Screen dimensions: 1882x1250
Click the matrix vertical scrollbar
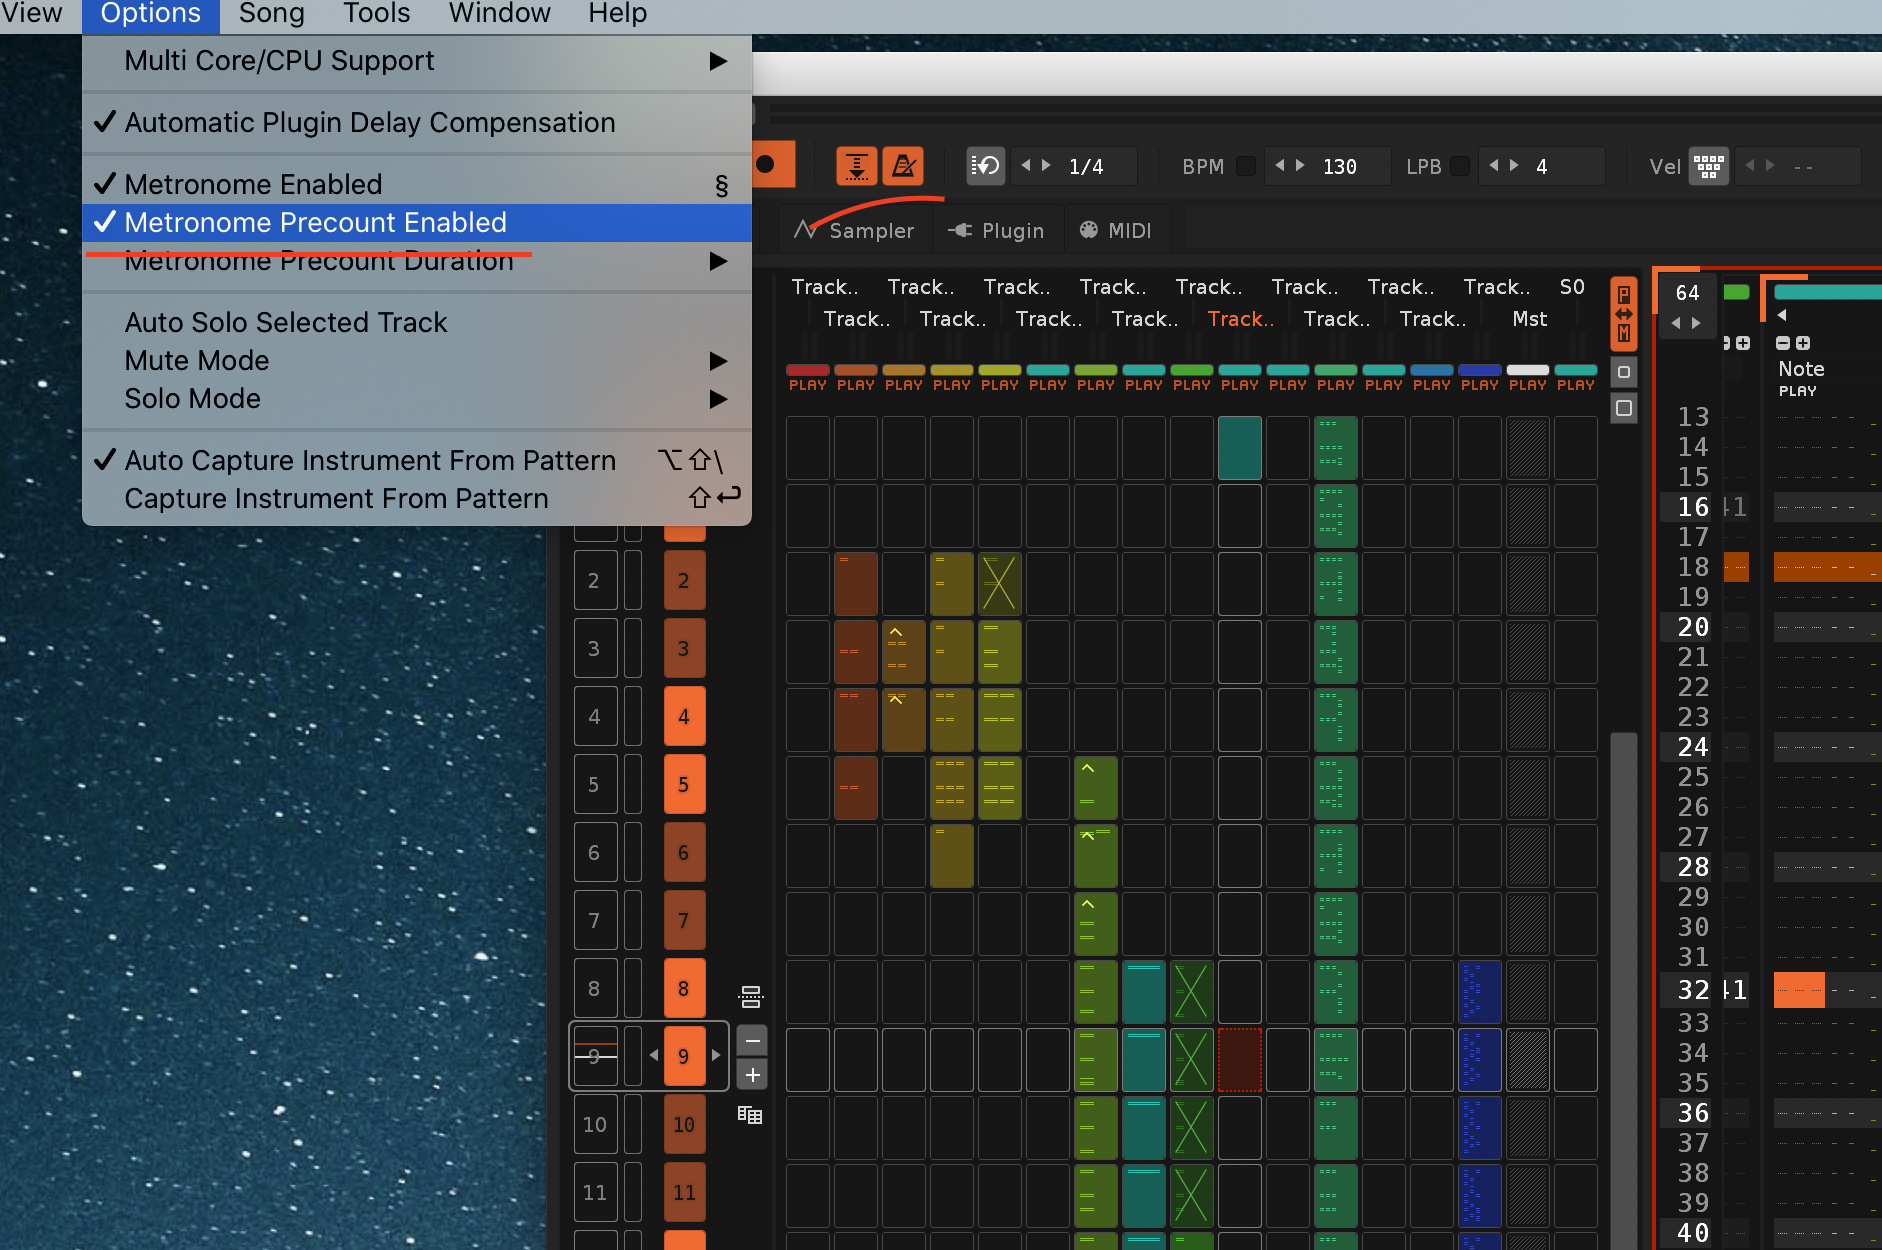1624,990
